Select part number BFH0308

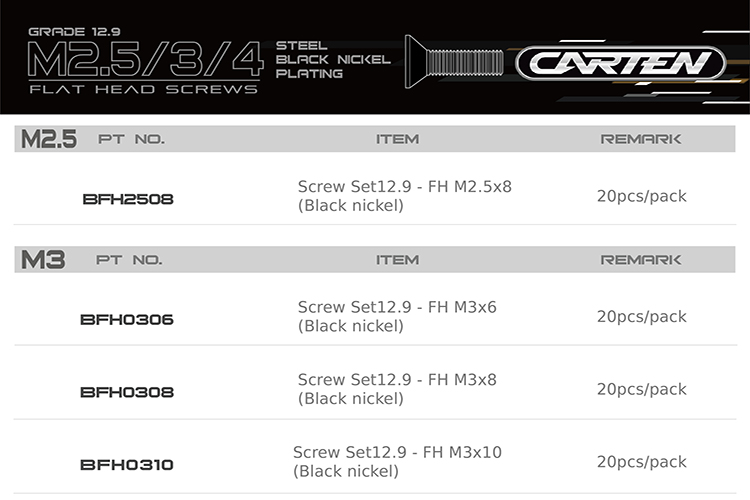[127, 392]
